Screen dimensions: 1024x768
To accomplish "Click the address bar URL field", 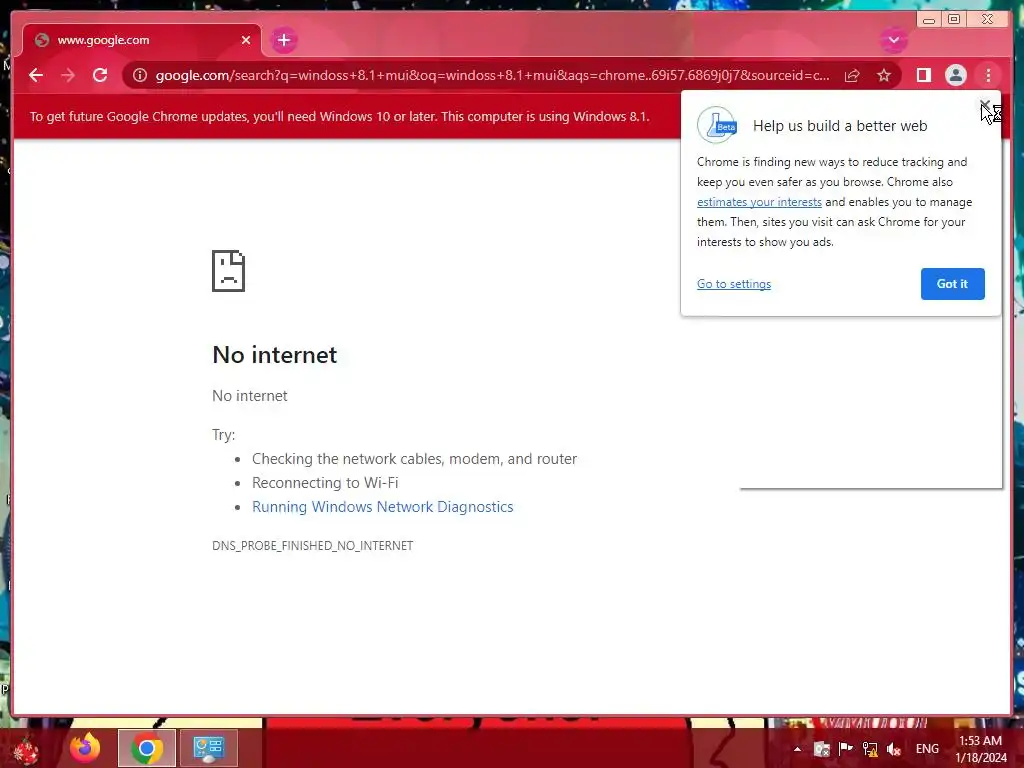I will point(492,76).
